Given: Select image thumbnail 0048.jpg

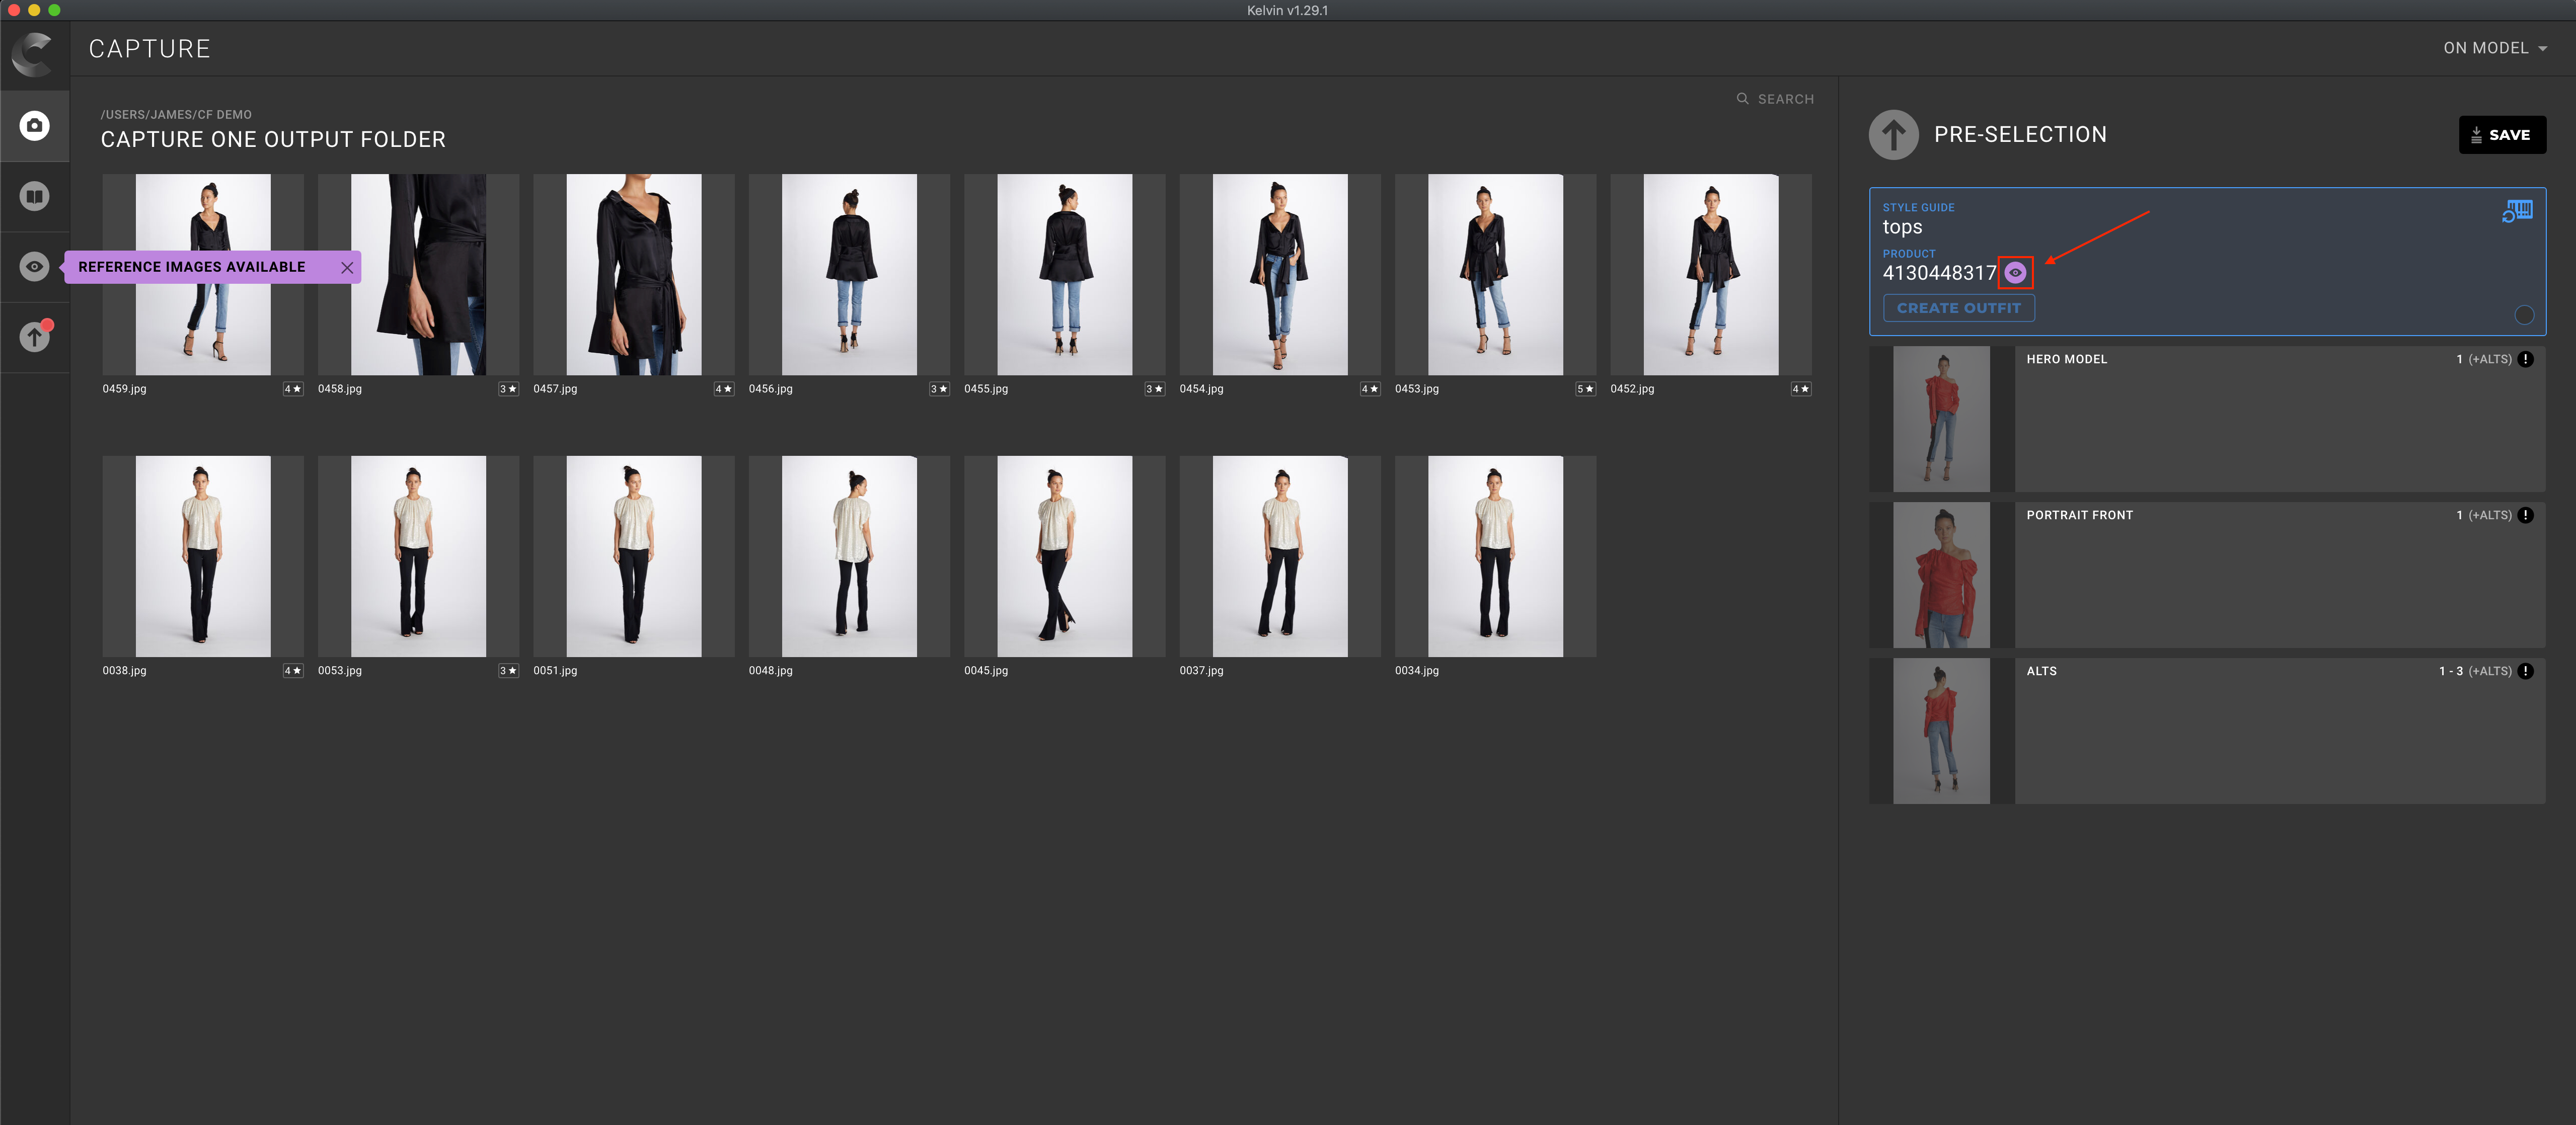Looking at the screenshot, I should [x=849, y=557].
